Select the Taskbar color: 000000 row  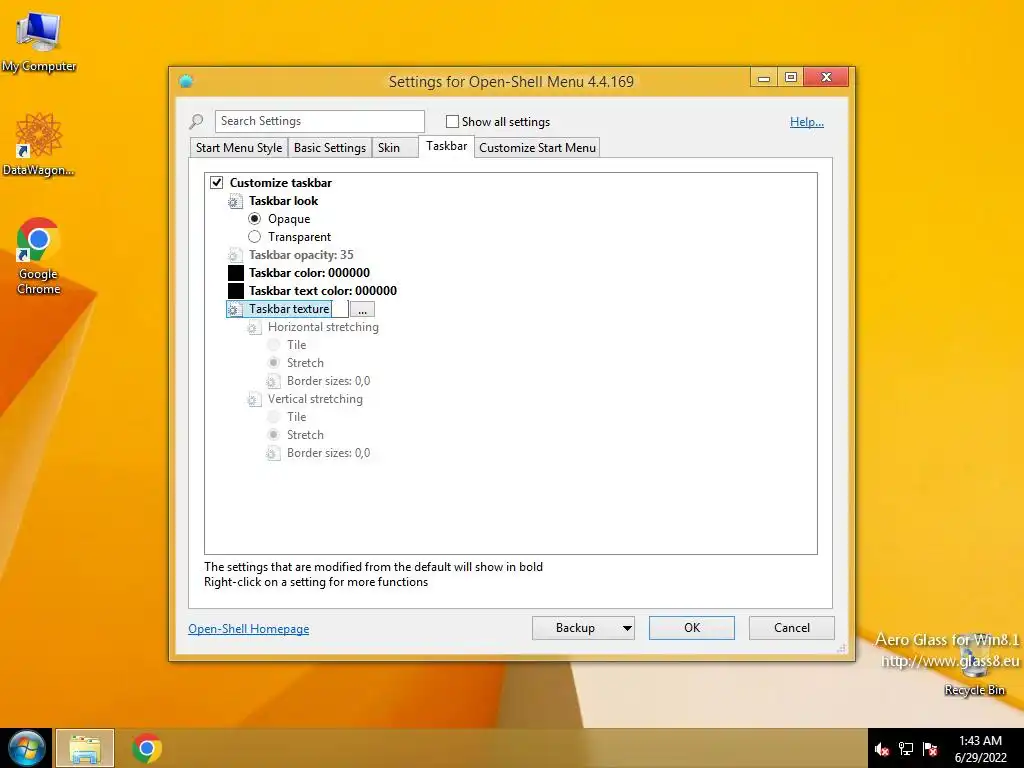[309, 273]
